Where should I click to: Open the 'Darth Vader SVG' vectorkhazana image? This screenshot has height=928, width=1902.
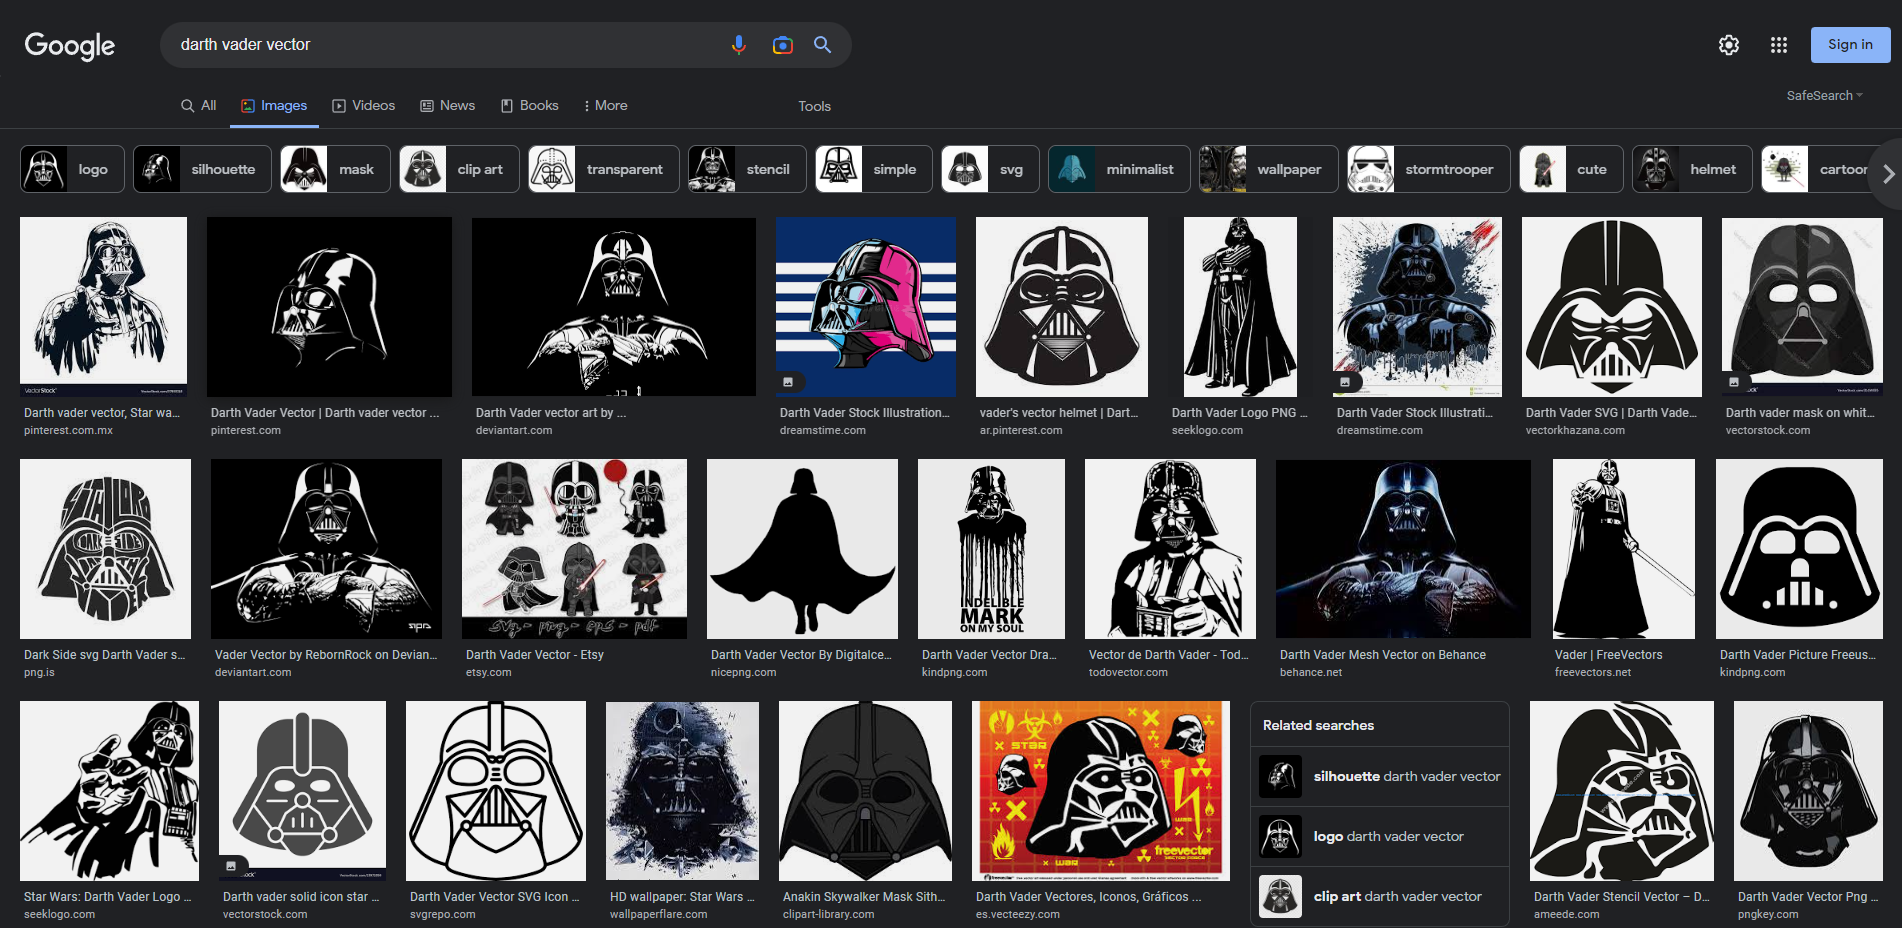click(x=1612, y=307)
